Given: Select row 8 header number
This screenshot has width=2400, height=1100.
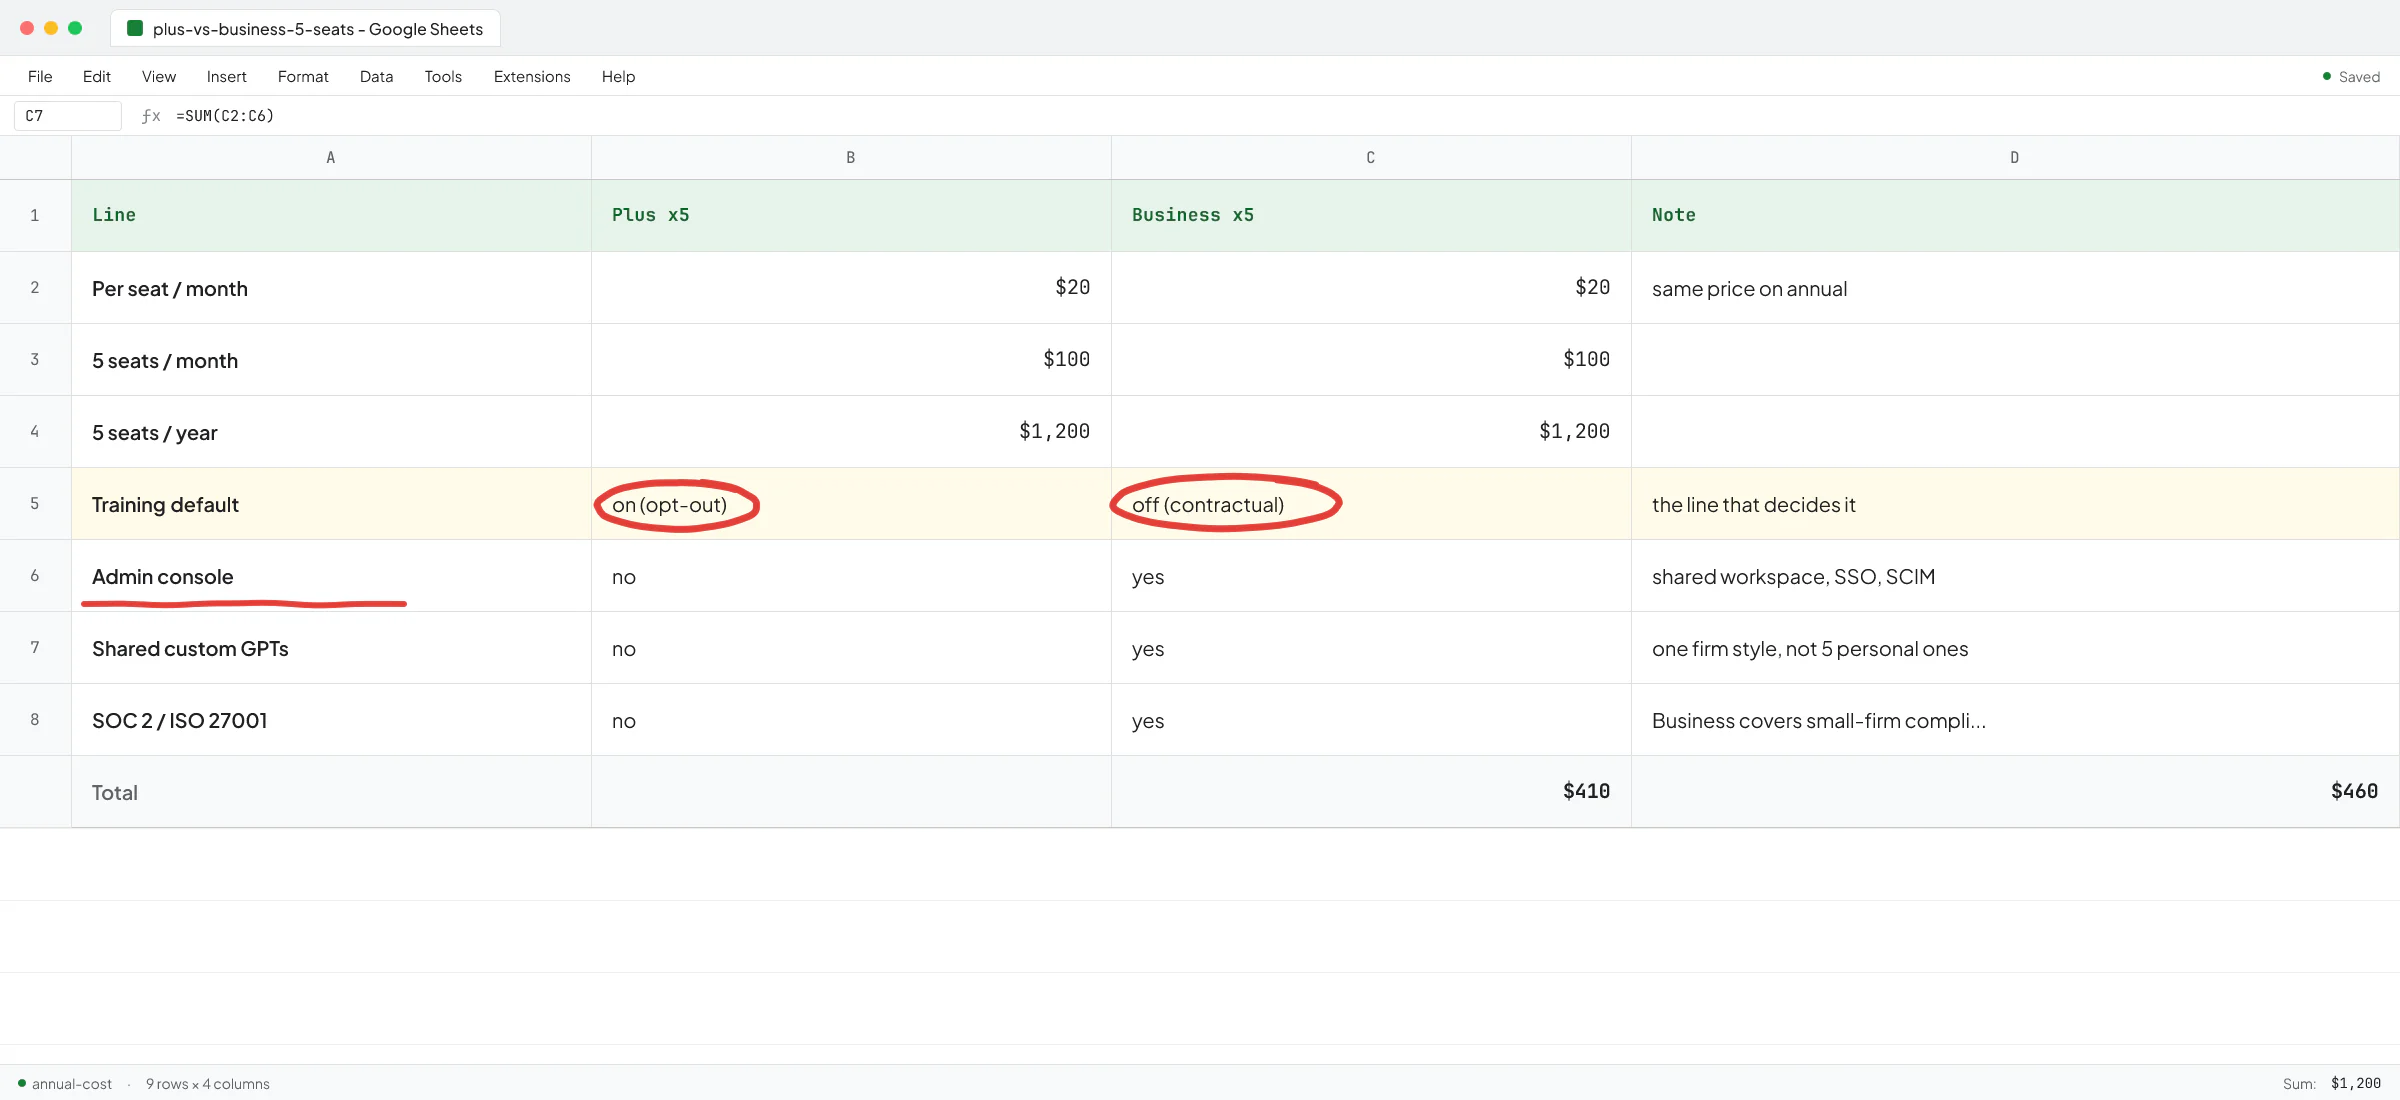Looking at the screenshot, I should (35, 720).
